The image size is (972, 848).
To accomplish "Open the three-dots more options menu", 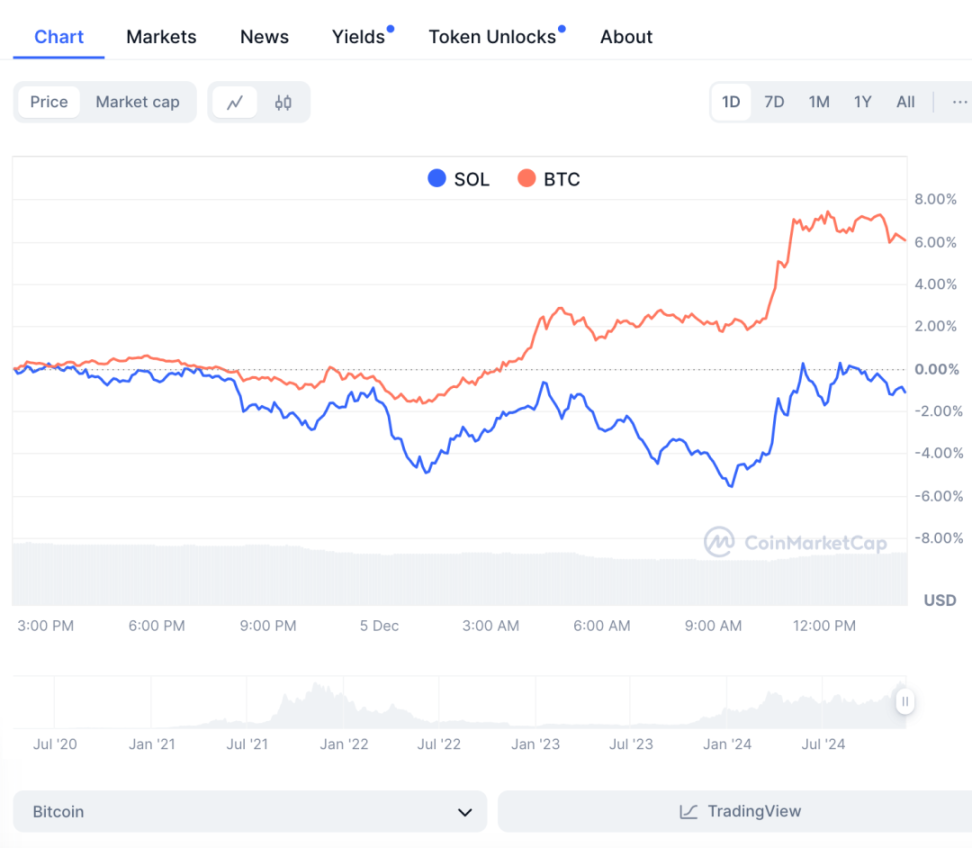I will (x=959, y=102).
